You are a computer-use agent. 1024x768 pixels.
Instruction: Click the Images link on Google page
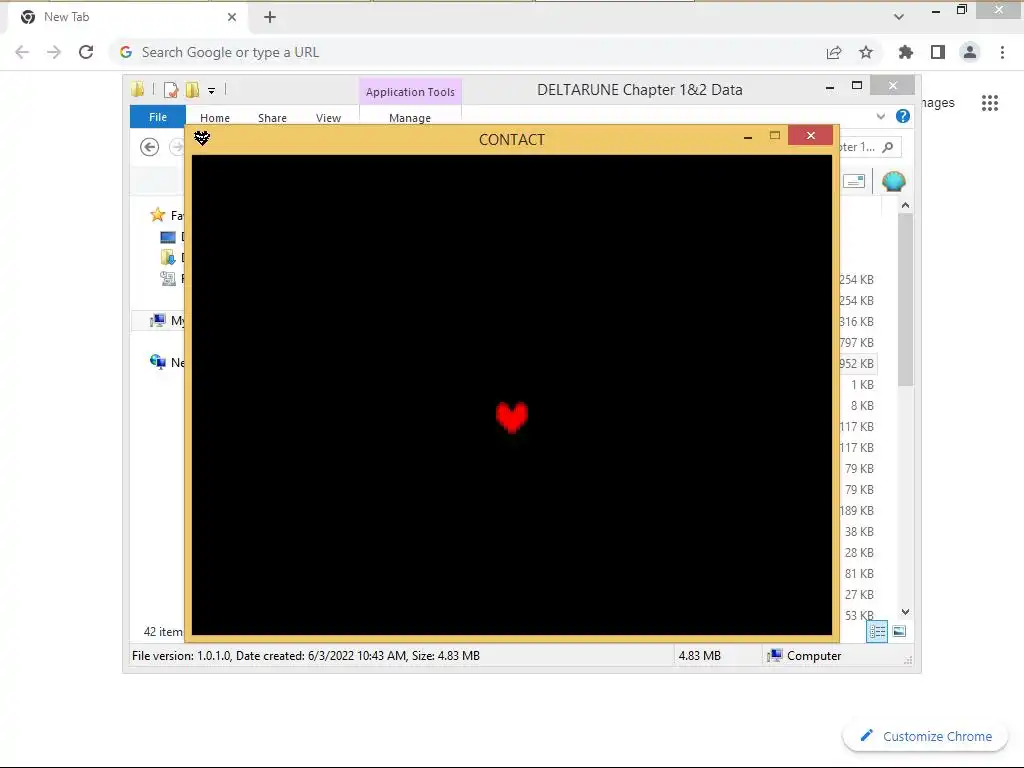pyautogui.click(x=938, y=103)
